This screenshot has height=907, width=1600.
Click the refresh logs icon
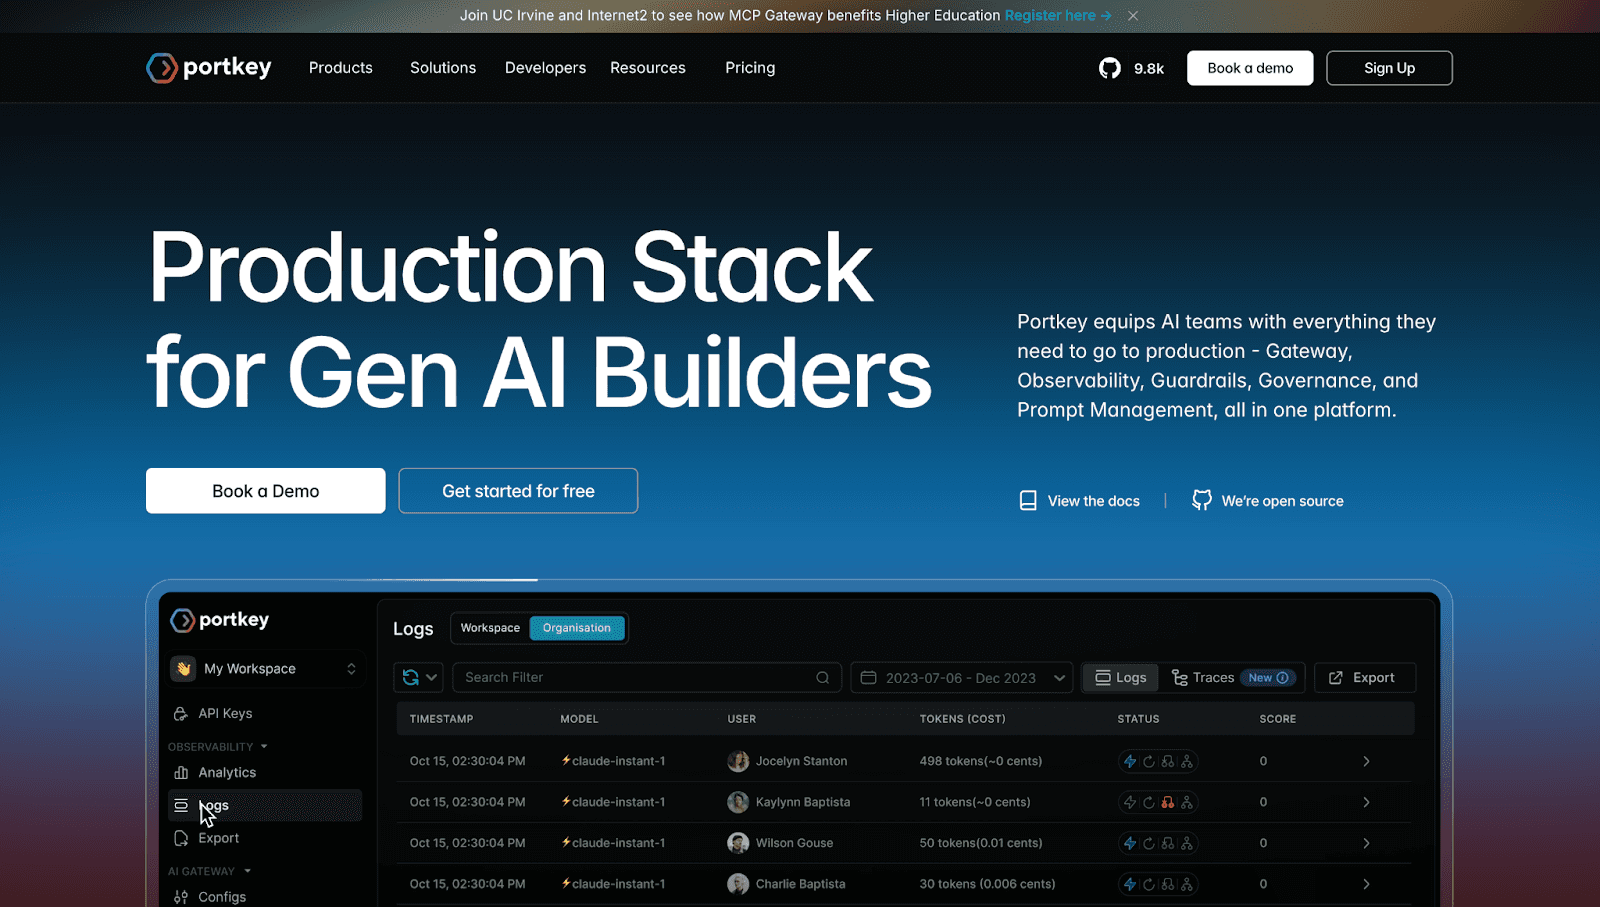tap(410, 677)
